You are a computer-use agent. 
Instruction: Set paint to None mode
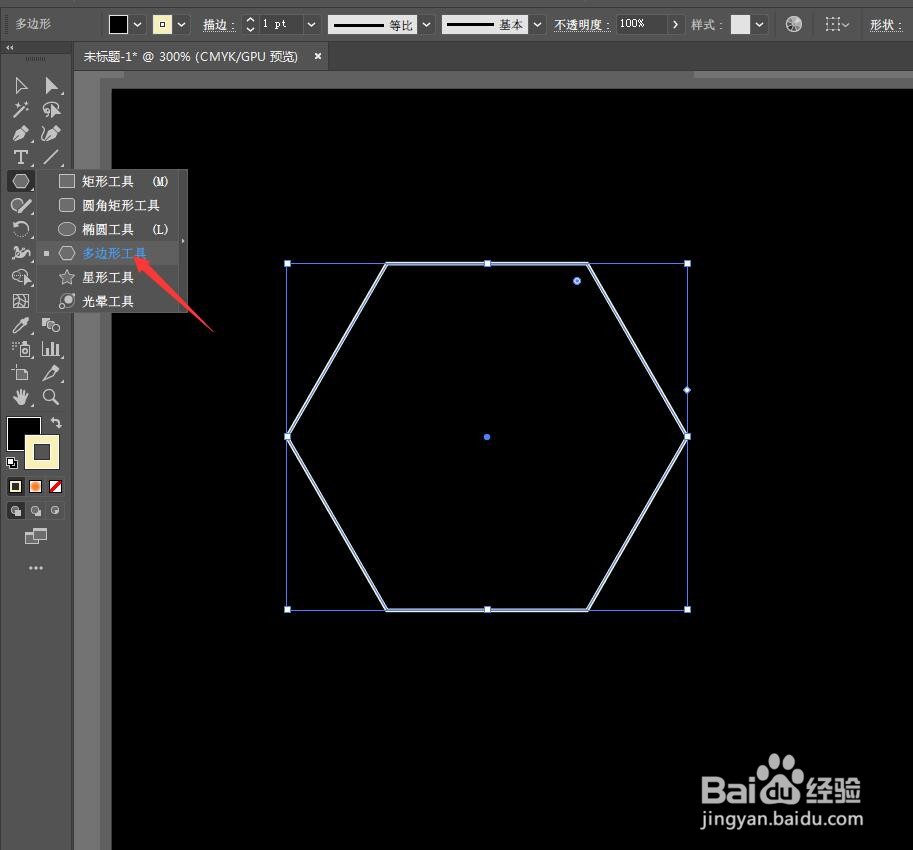(55, 486)
